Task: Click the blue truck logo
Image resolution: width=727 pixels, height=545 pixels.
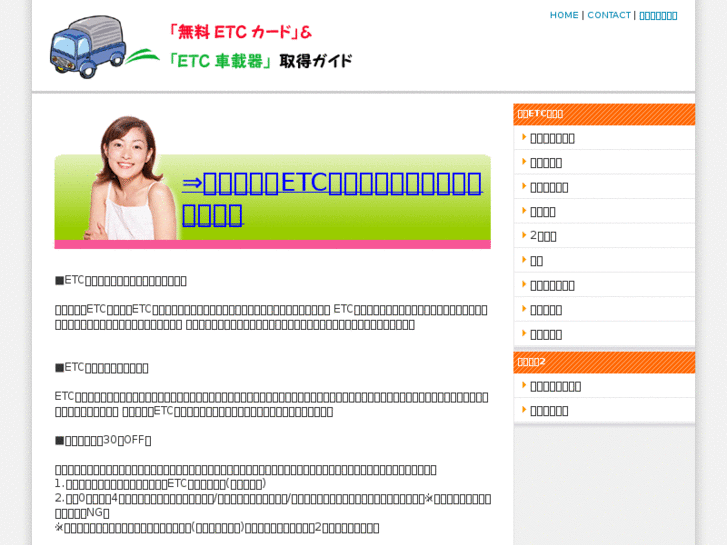Action: (x=89, y=47)
